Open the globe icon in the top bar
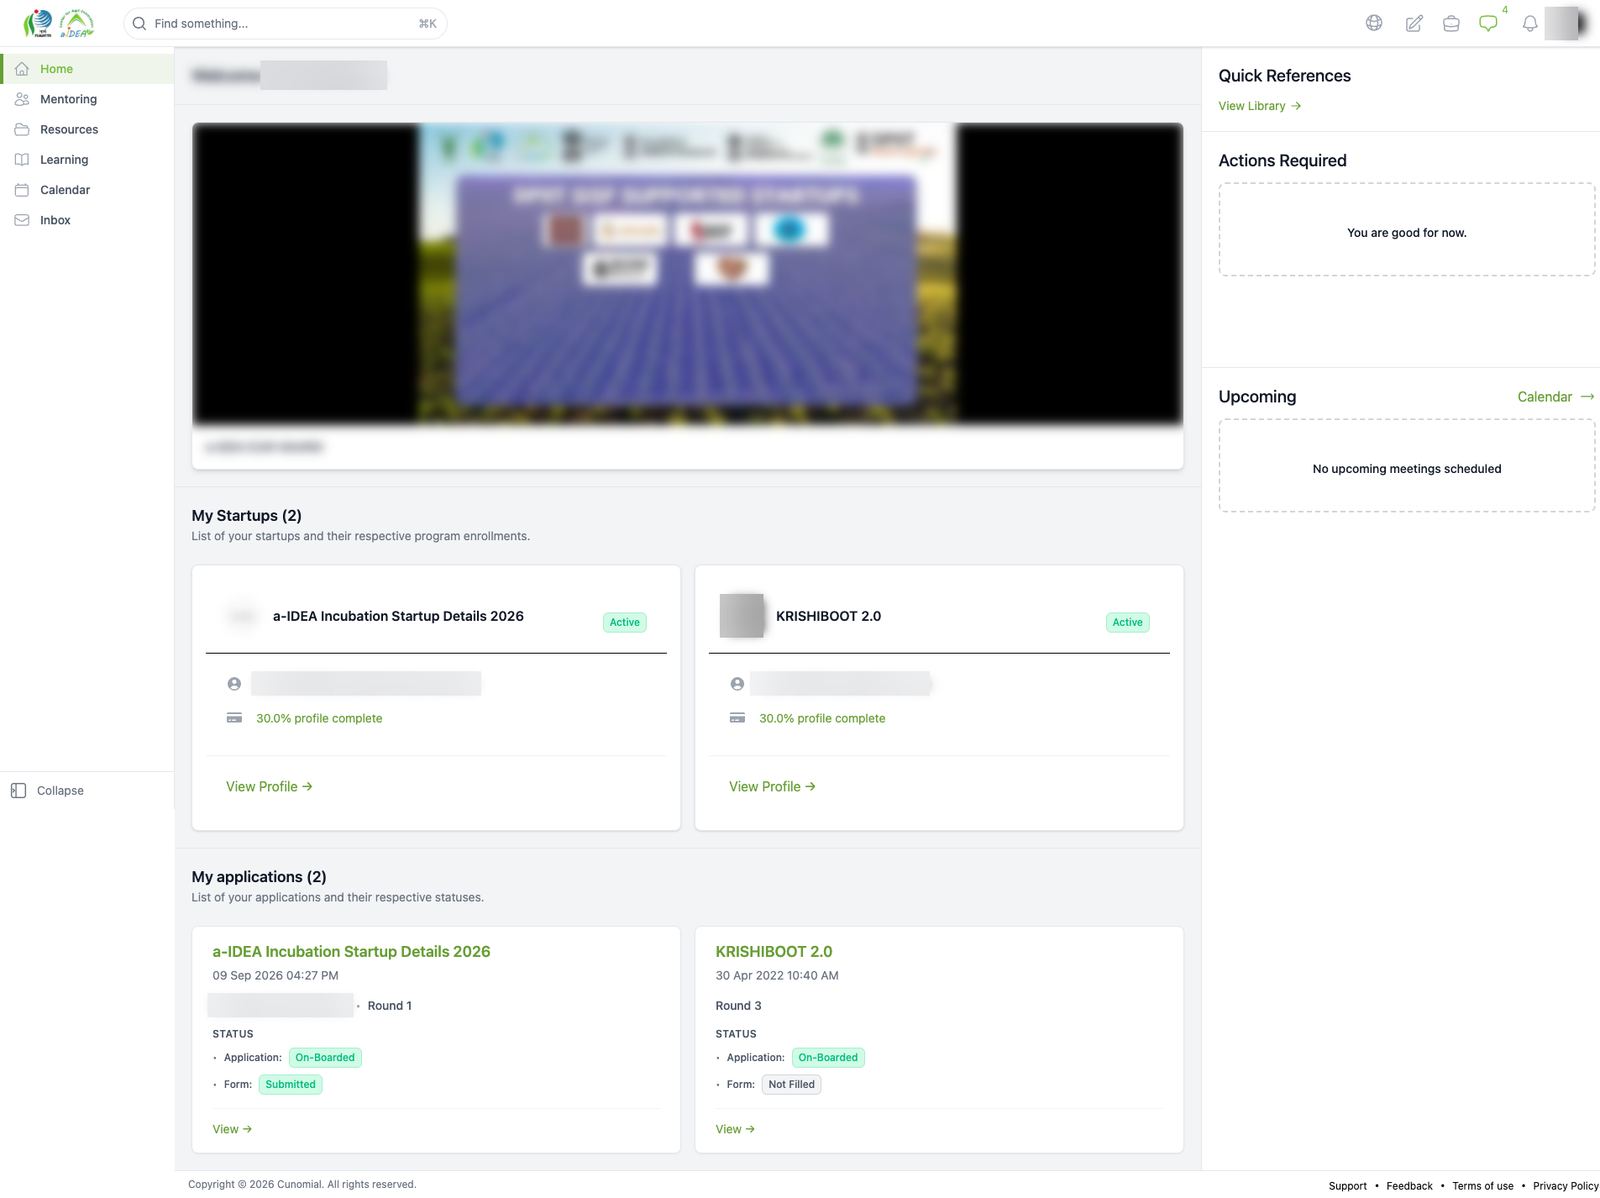1600x1198 pixels. pyautogui.click(x=1374, y=23)
